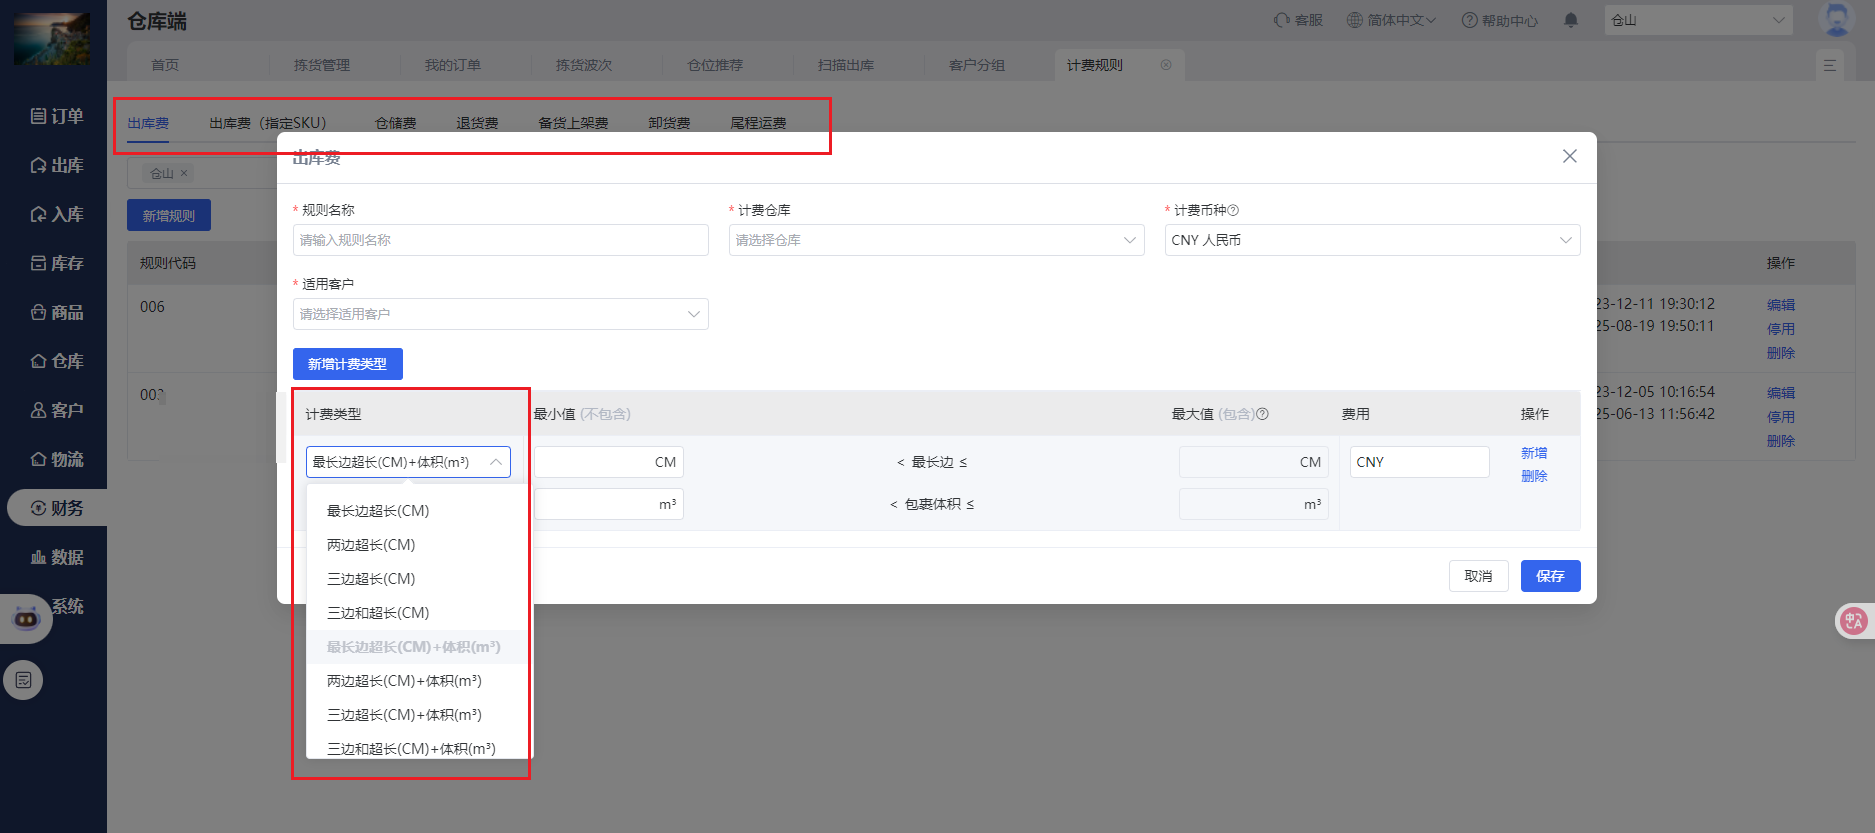
Task: Open the 出库 sidebar section
Action: (57, 165)
